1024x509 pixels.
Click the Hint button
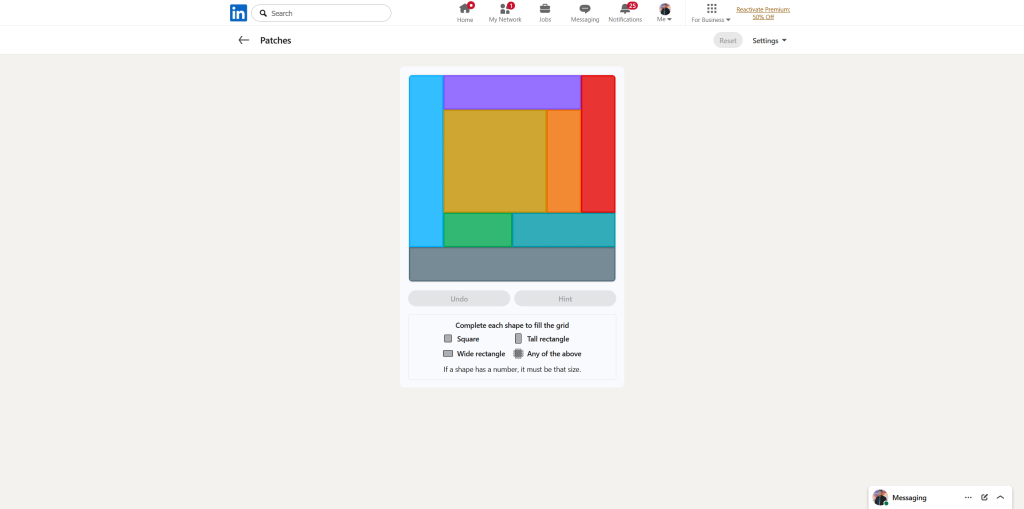pos(565,299)
